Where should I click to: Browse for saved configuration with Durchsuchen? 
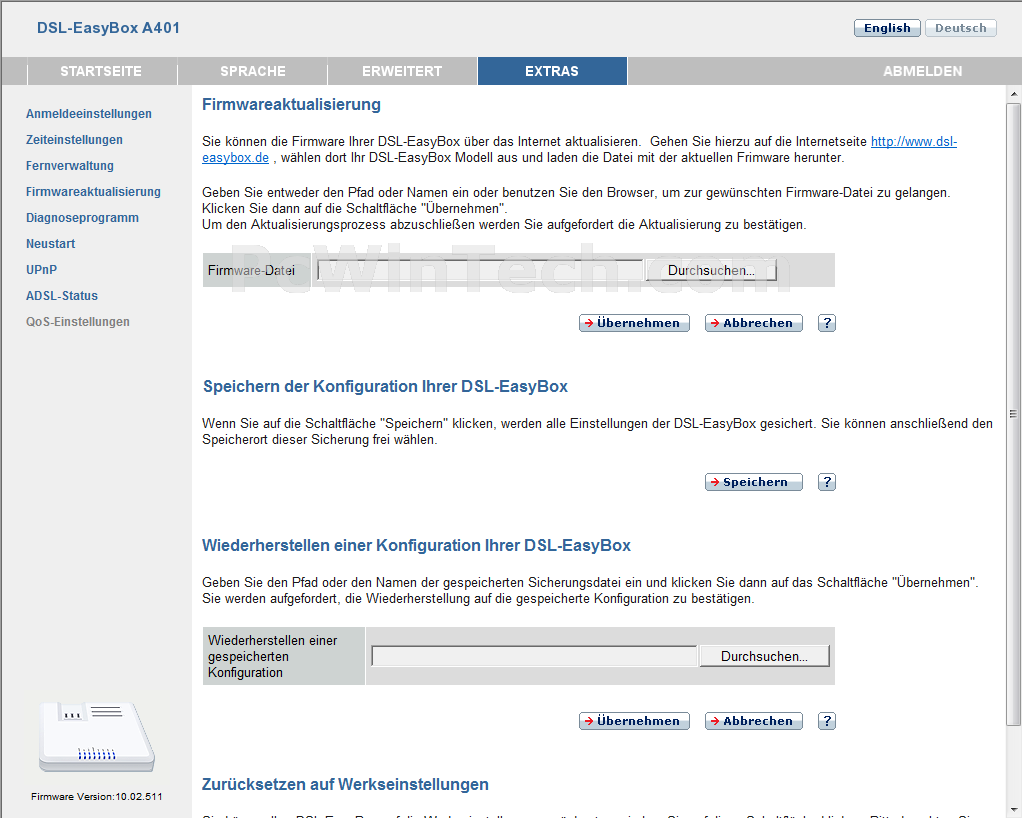[x=765, y=656]
